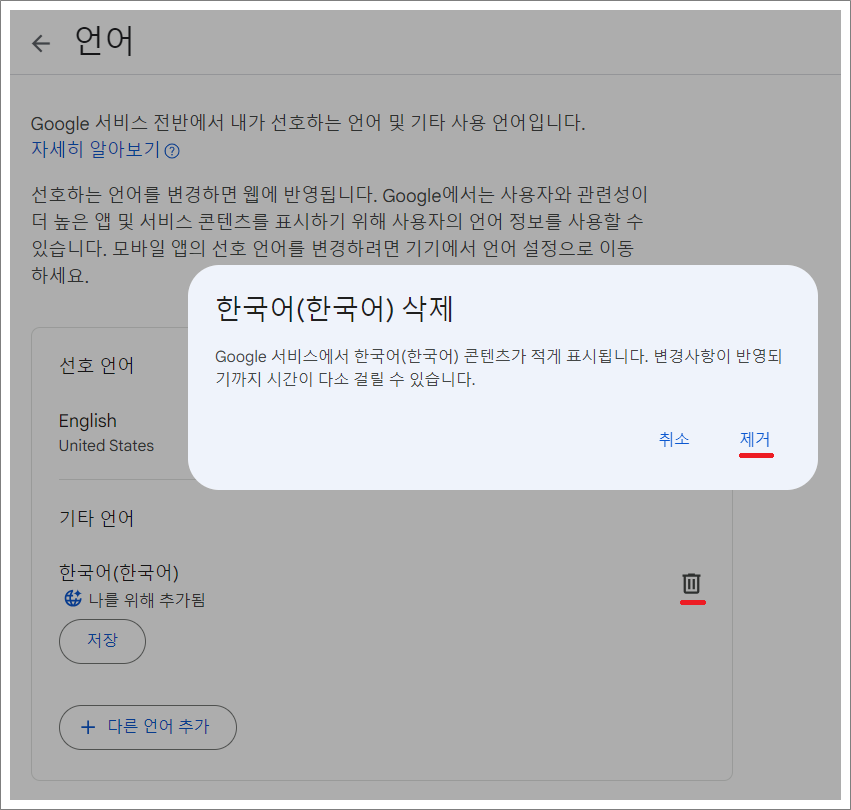Click the trash icon for 한국어(한국어)
The image size is (851, 810).
[x=691, y=584]
